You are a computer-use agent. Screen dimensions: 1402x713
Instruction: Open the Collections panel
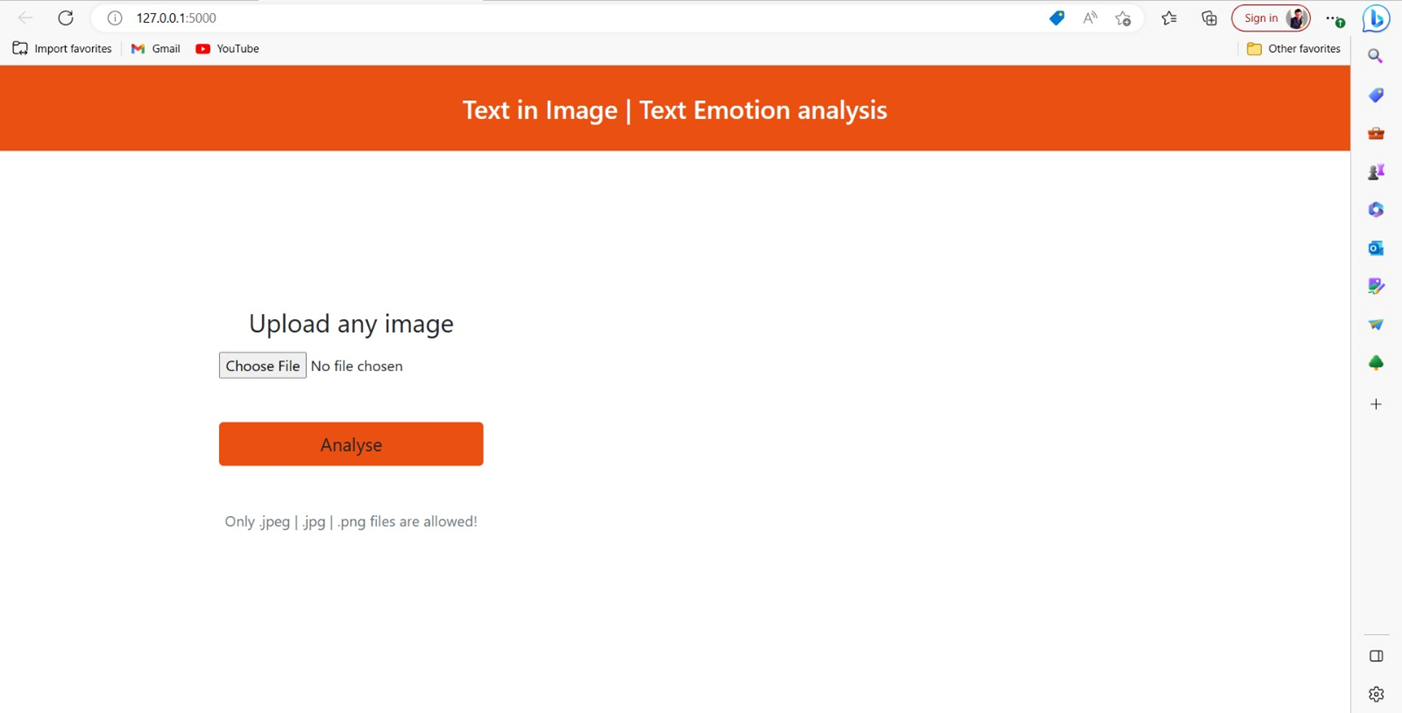1209,18
